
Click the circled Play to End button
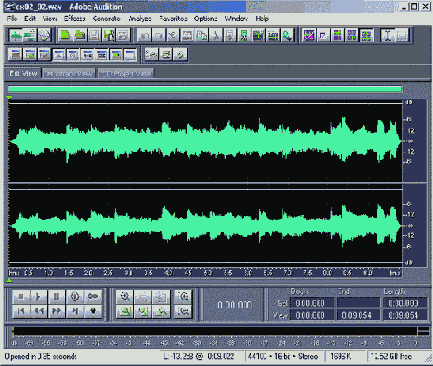point(75,297)
